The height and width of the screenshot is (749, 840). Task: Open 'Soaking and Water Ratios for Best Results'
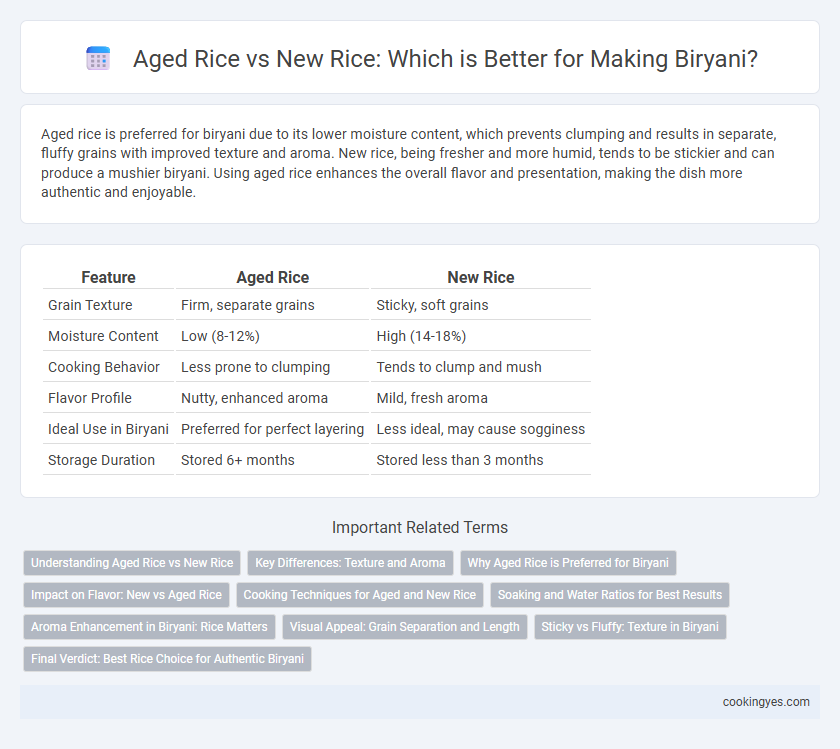610,595
